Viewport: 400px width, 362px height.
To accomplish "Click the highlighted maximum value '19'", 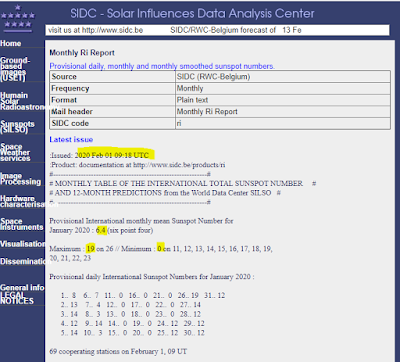I will pyautogui.click(x=90, y=249).
